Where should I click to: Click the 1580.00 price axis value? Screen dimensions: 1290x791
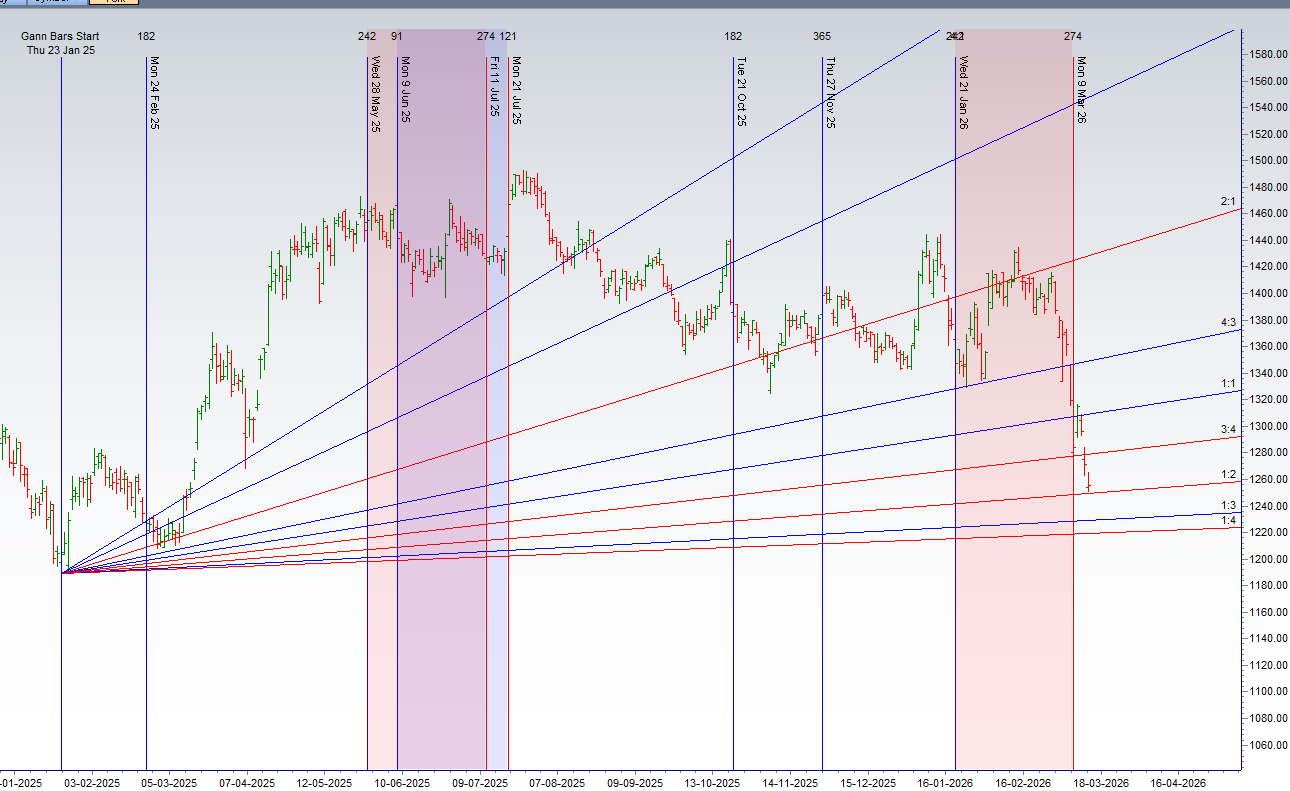[x=1264, y=54]
